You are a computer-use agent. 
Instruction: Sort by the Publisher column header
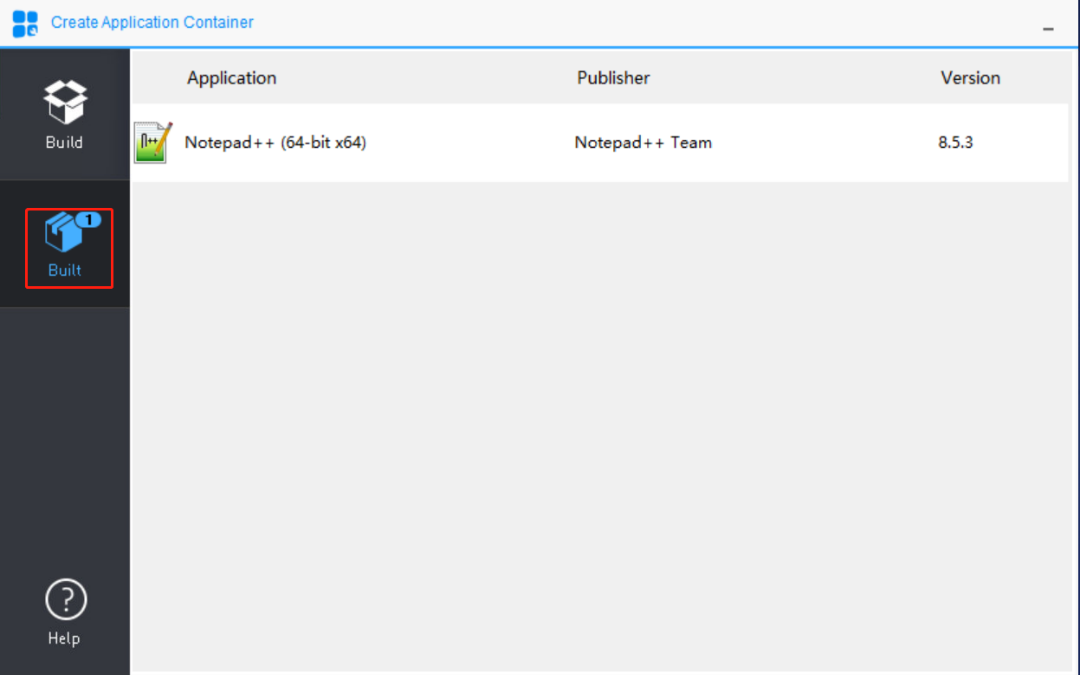613,78
